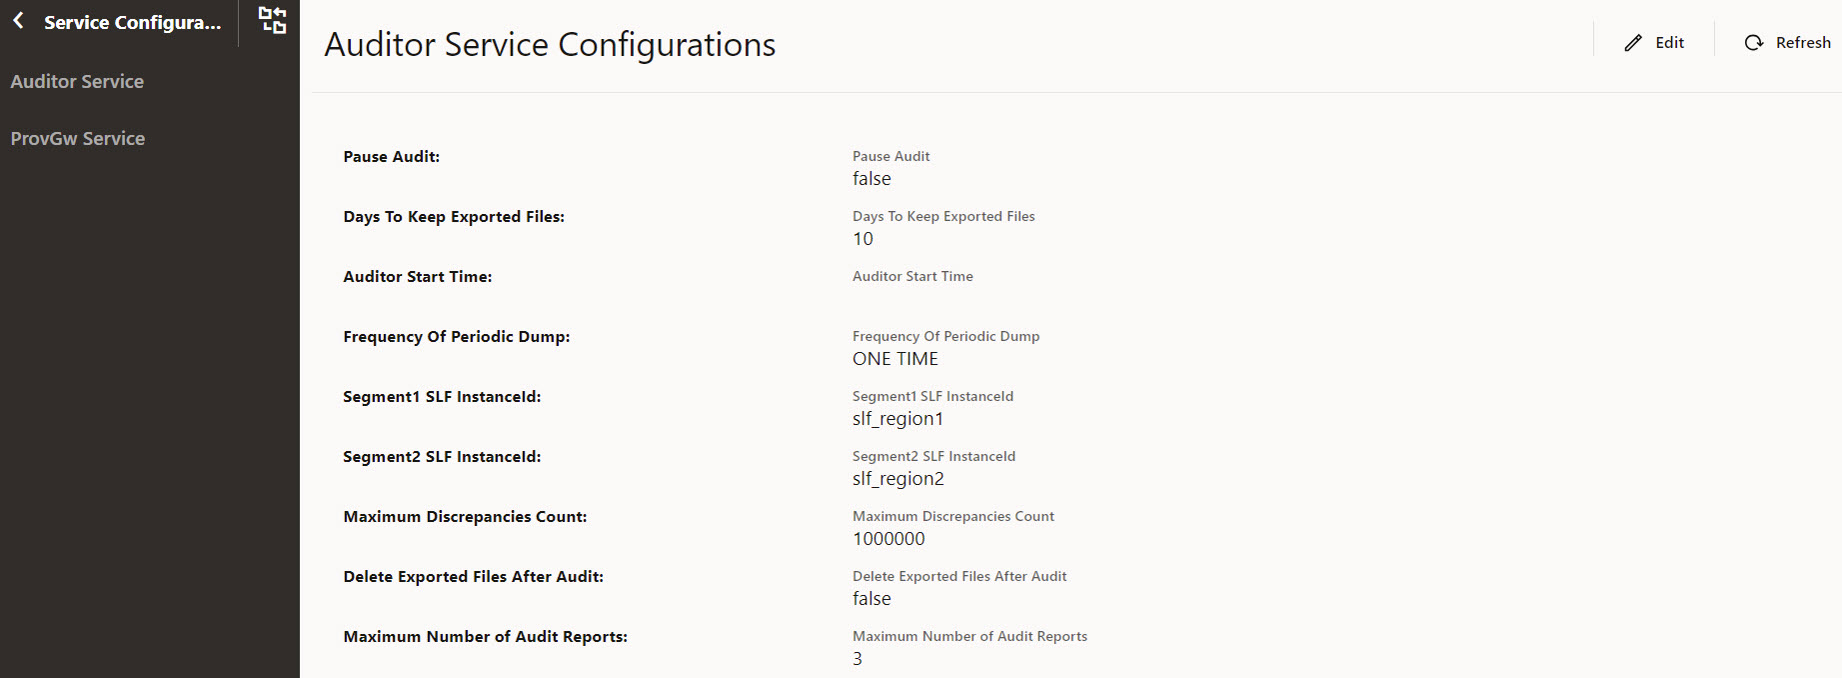Click the Delete Exported Files After Audit value false
1842x678 pixels.
[x=871, y=599]
